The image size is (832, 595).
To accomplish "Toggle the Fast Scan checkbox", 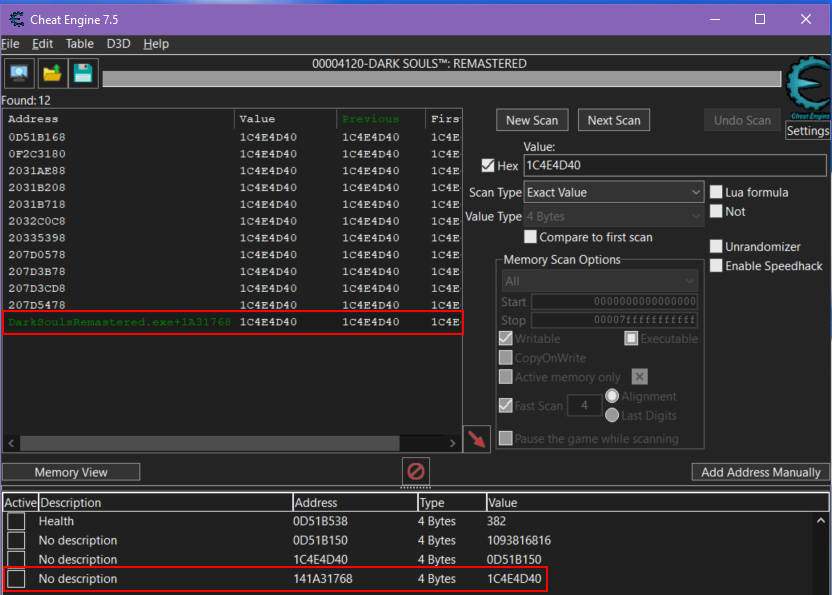I will click(x=506, y=406).
